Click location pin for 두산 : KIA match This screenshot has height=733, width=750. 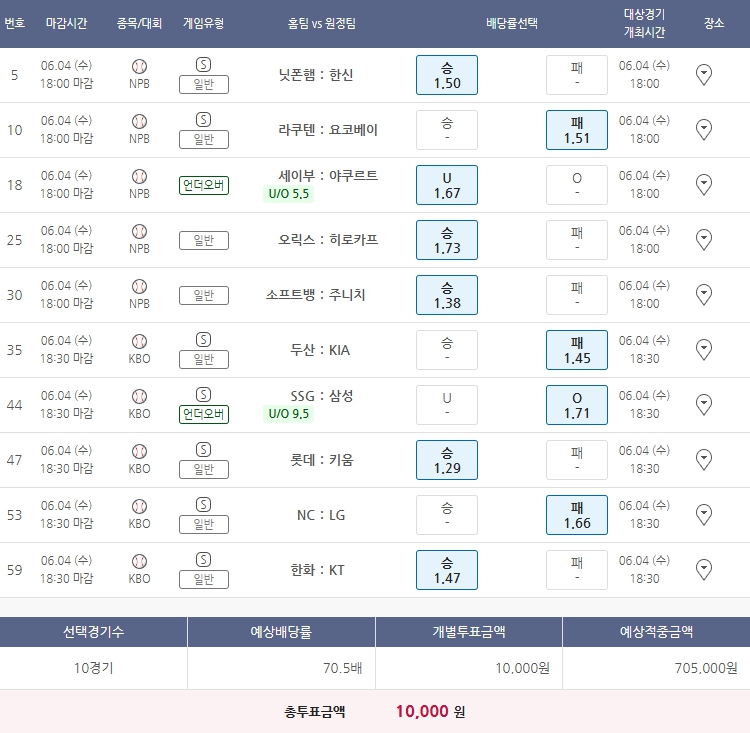tap(703, 349)
